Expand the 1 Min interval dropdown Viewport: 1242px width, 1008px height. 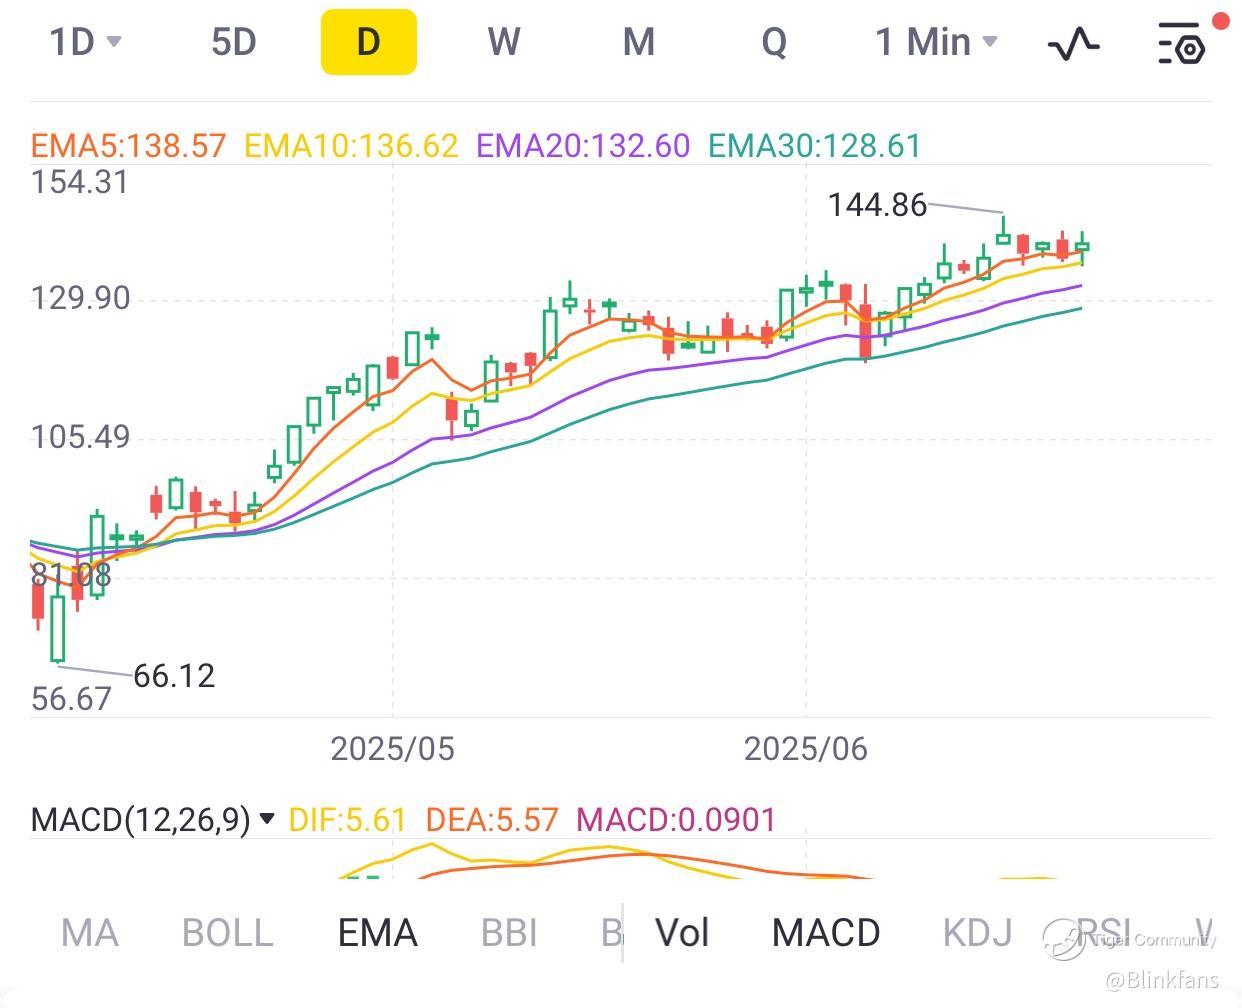(936, 42)
